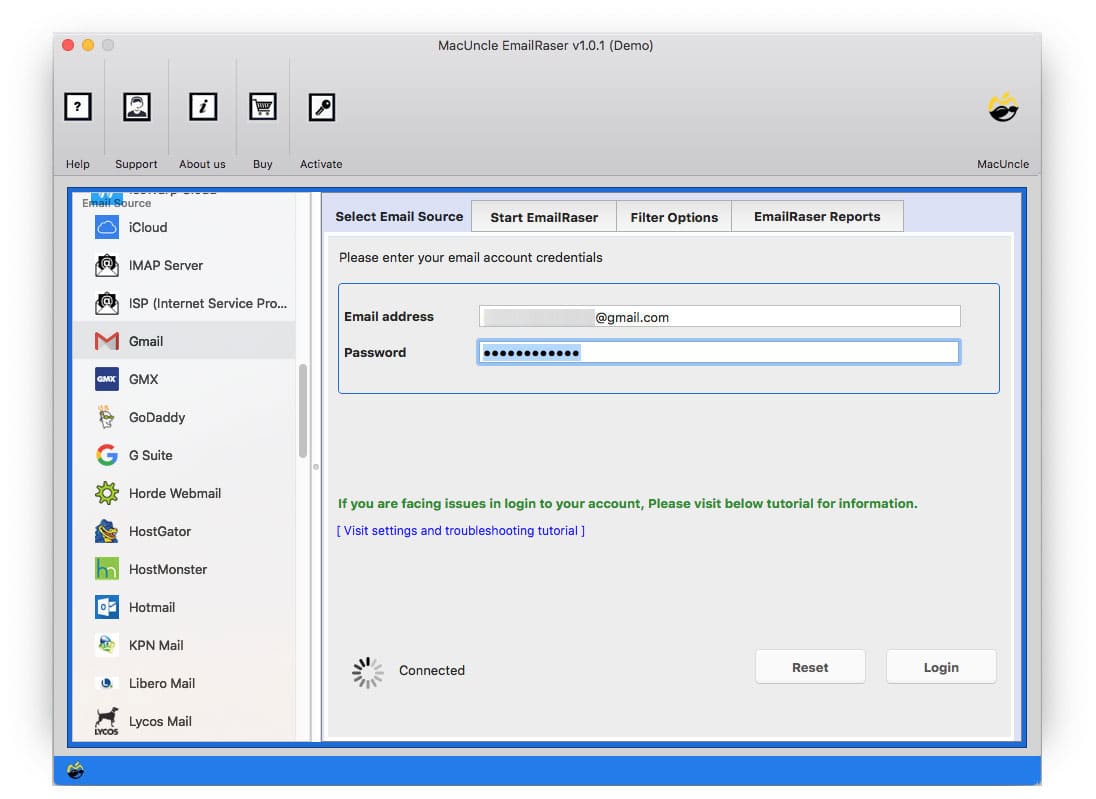Viewport: 1096px width, 799px height.
Task: Select Hotmail in the sidebar
Action: (152, 607)
